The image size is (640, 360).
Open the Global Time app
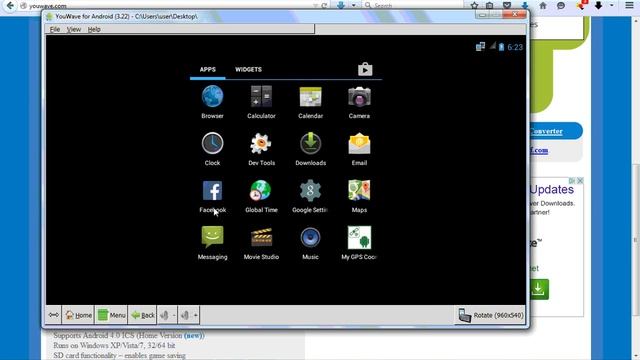click(x=261, y=196)
